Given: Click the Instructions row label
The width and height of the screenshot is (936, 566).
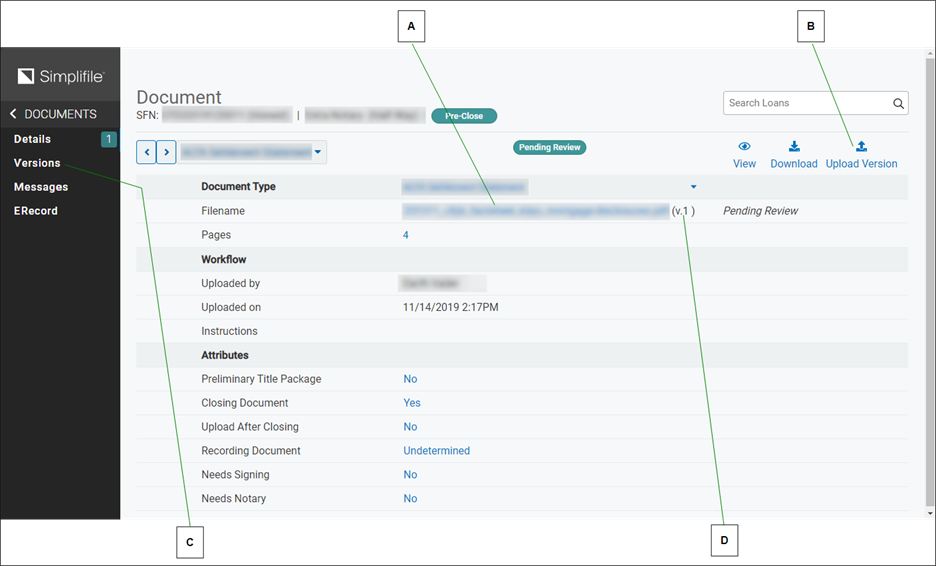Looking at the screenshot, I should coord(229,331).
